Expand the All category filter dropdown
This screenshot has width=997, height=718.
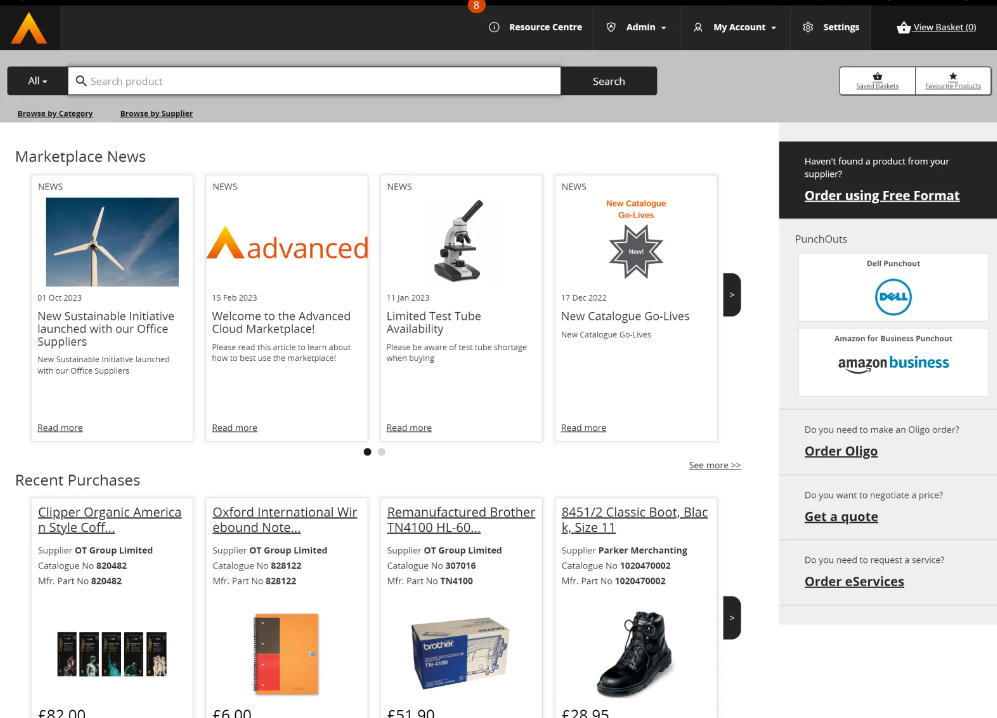(x=37, y=80)
